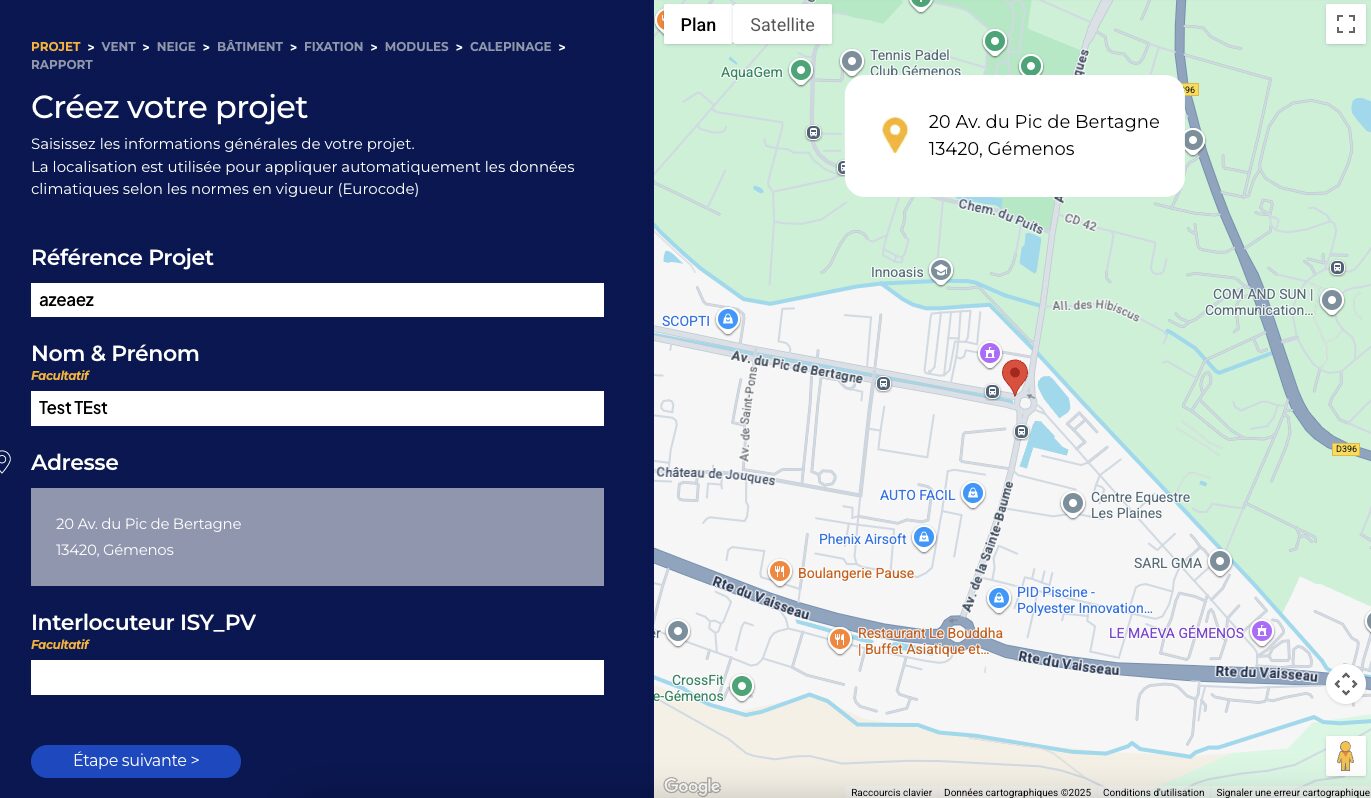Click the Adresse field box
This screenshot has height=798, width=1371.
tap(317, 537)
